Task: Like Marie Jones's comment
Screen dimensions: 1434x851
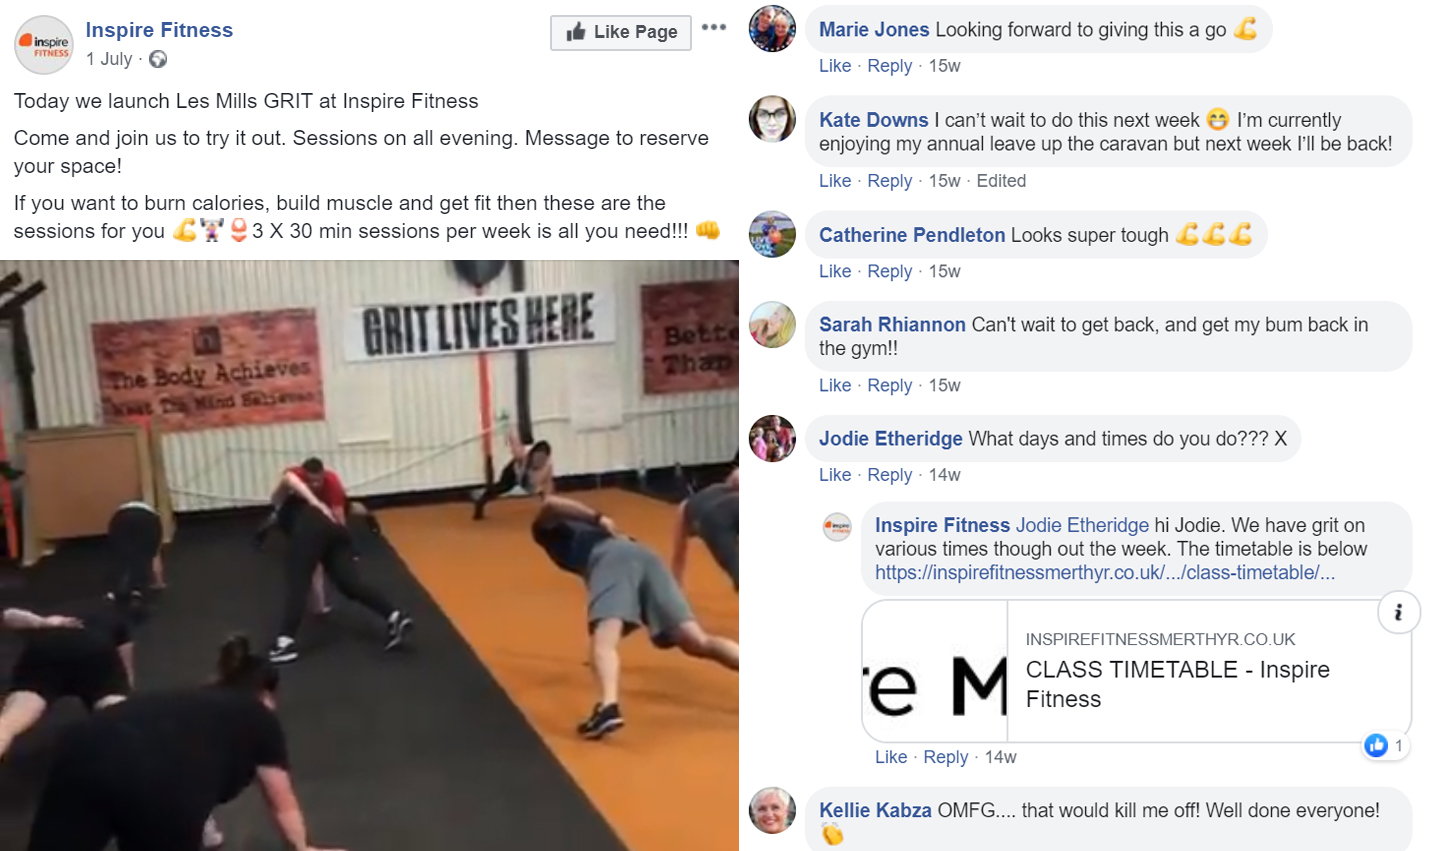Action: pos(835,66)
